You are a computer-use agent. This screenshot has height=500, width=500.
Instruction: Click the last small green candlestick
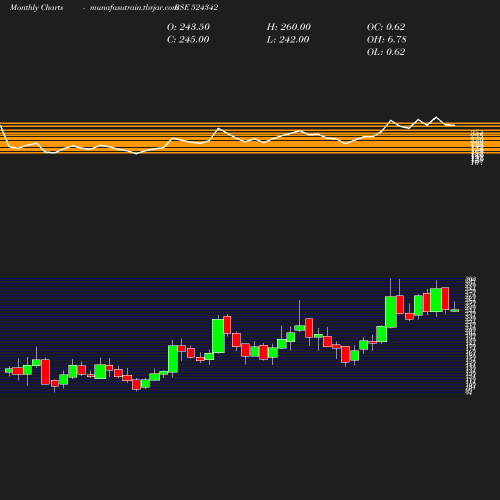[x=455, y=310]
